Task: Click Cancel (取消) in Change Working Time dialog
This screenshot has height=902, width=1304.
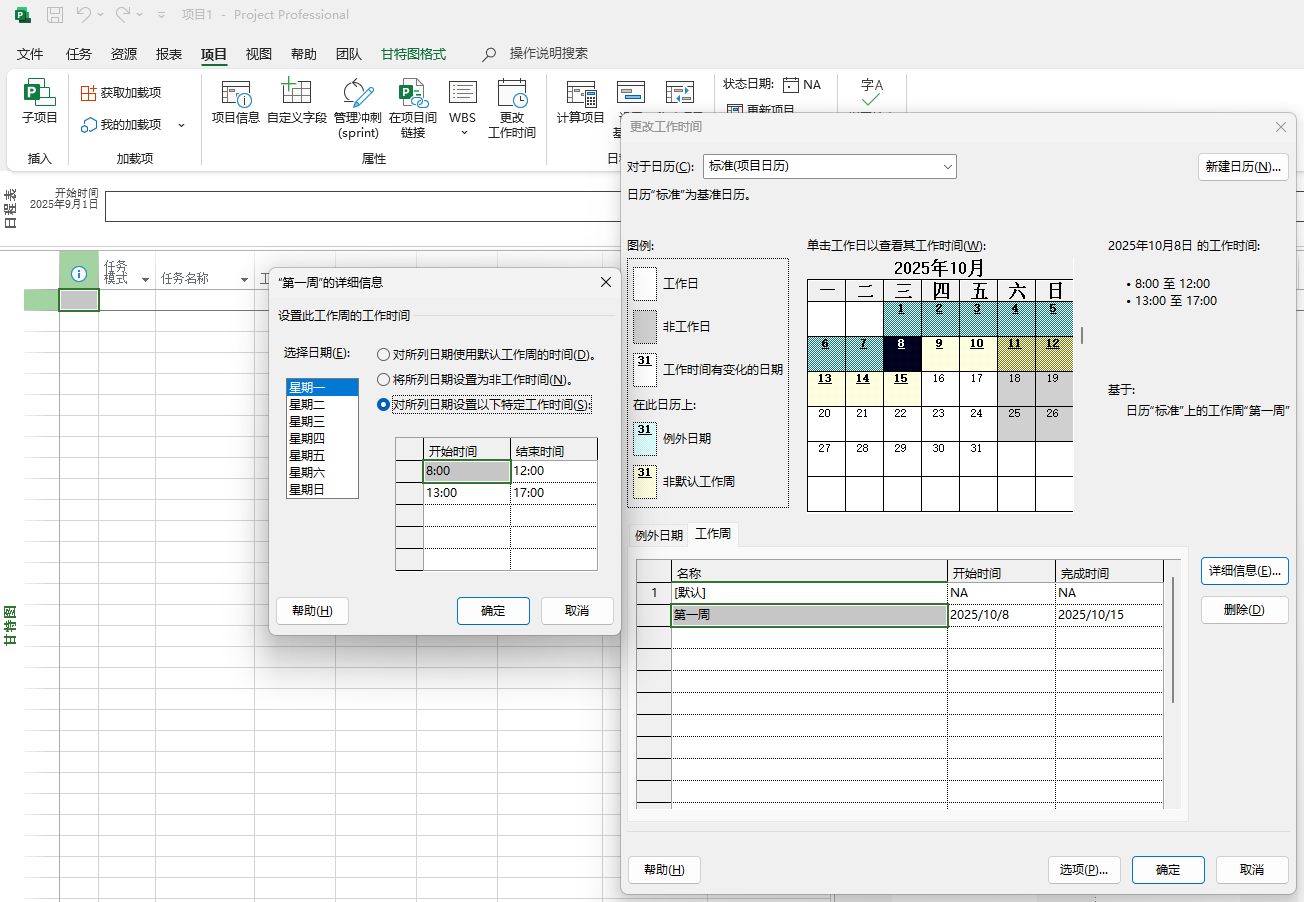Action: (x=1252, y=870)
